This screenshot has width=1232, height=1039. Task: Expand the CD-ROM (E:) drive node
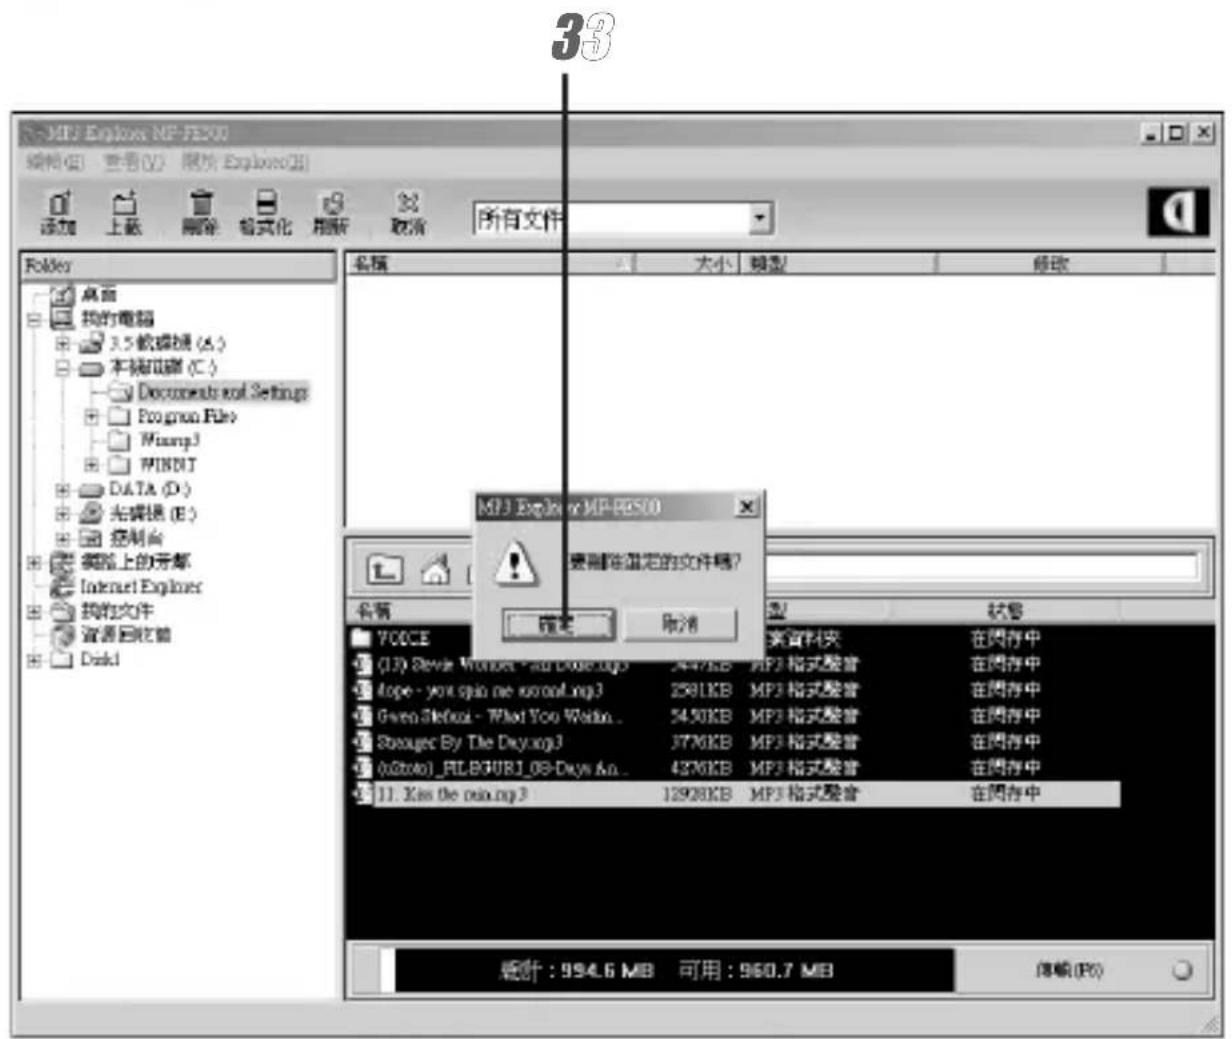pyautogui.click(x=63, y=514)
